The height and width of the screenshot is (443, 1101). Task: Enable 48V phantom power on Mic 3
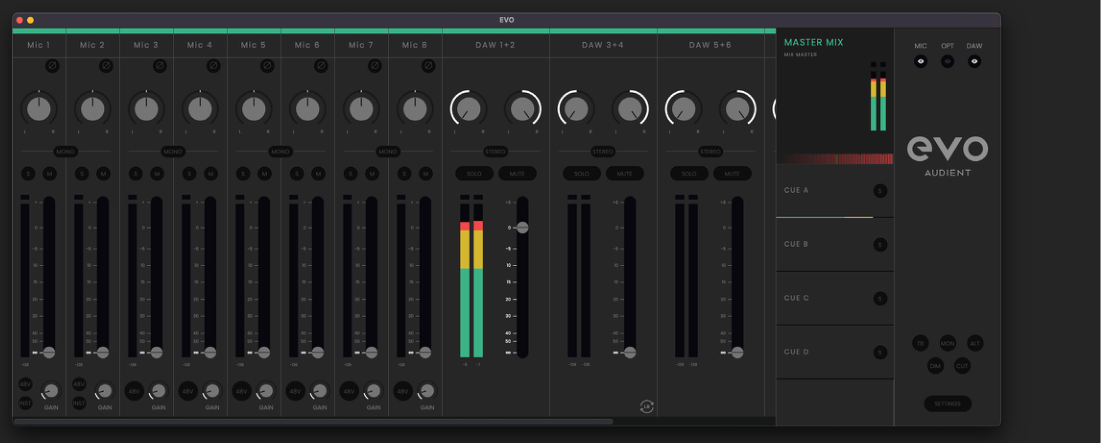coord(134,390)
